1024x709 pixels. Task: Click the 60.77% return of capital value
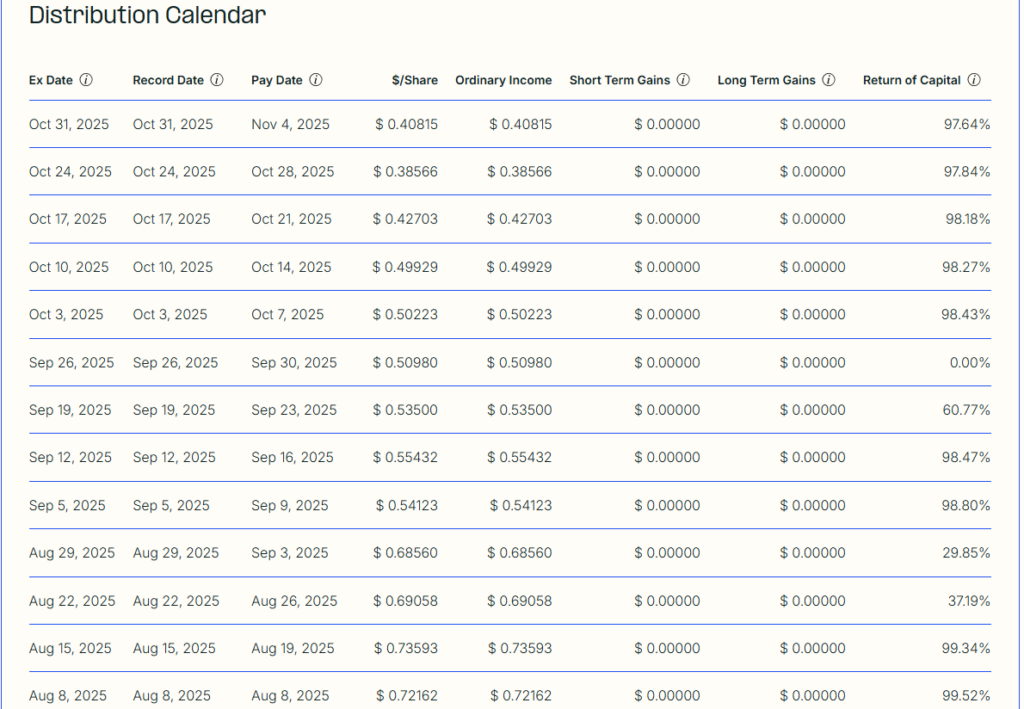coord(966,410)
